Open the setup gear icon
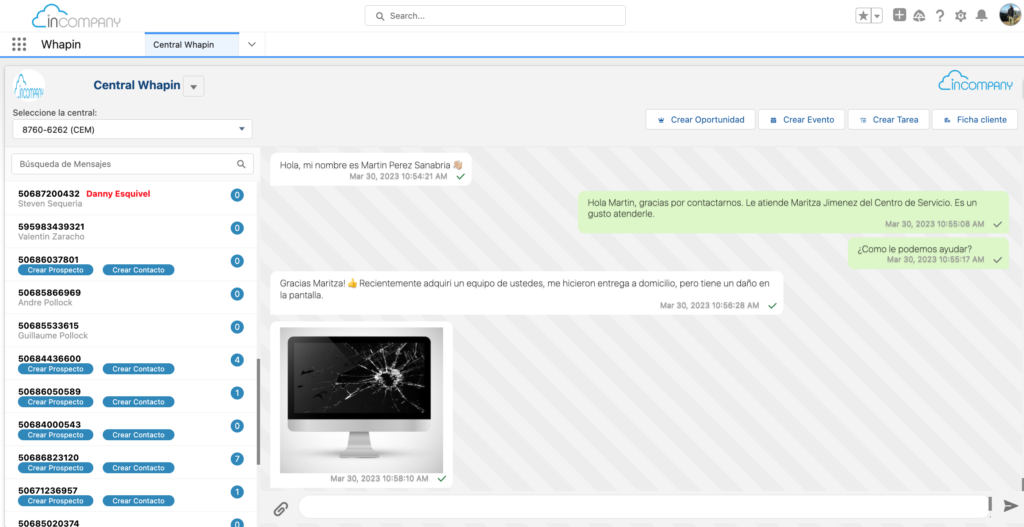The image size is (1024, 527). 961,16
